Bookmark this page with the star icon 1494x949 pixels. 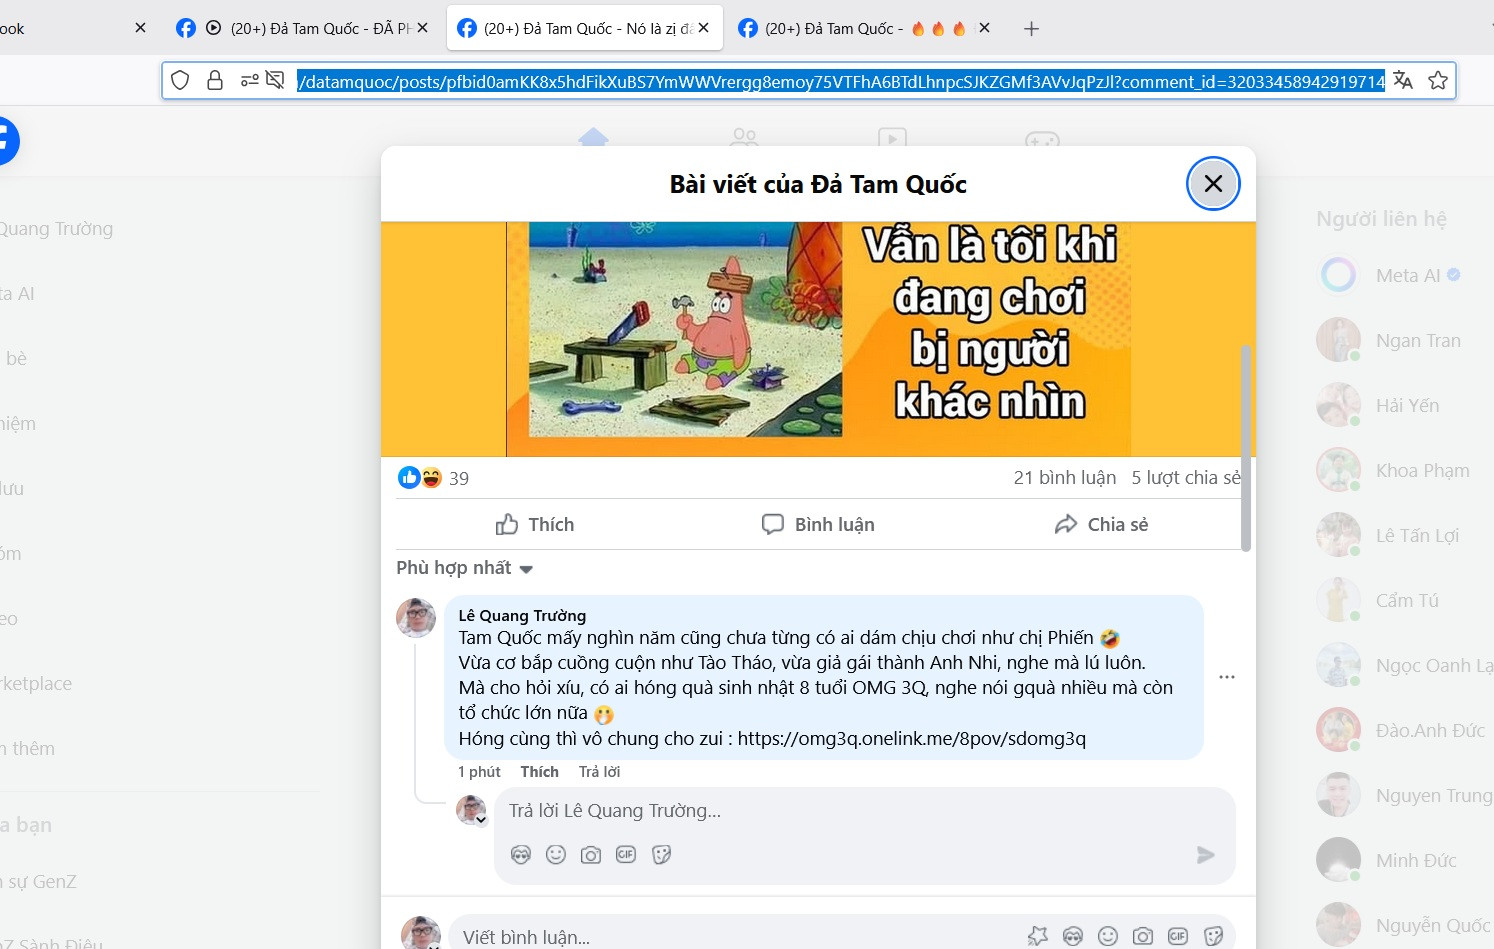tap(1438, 80)
